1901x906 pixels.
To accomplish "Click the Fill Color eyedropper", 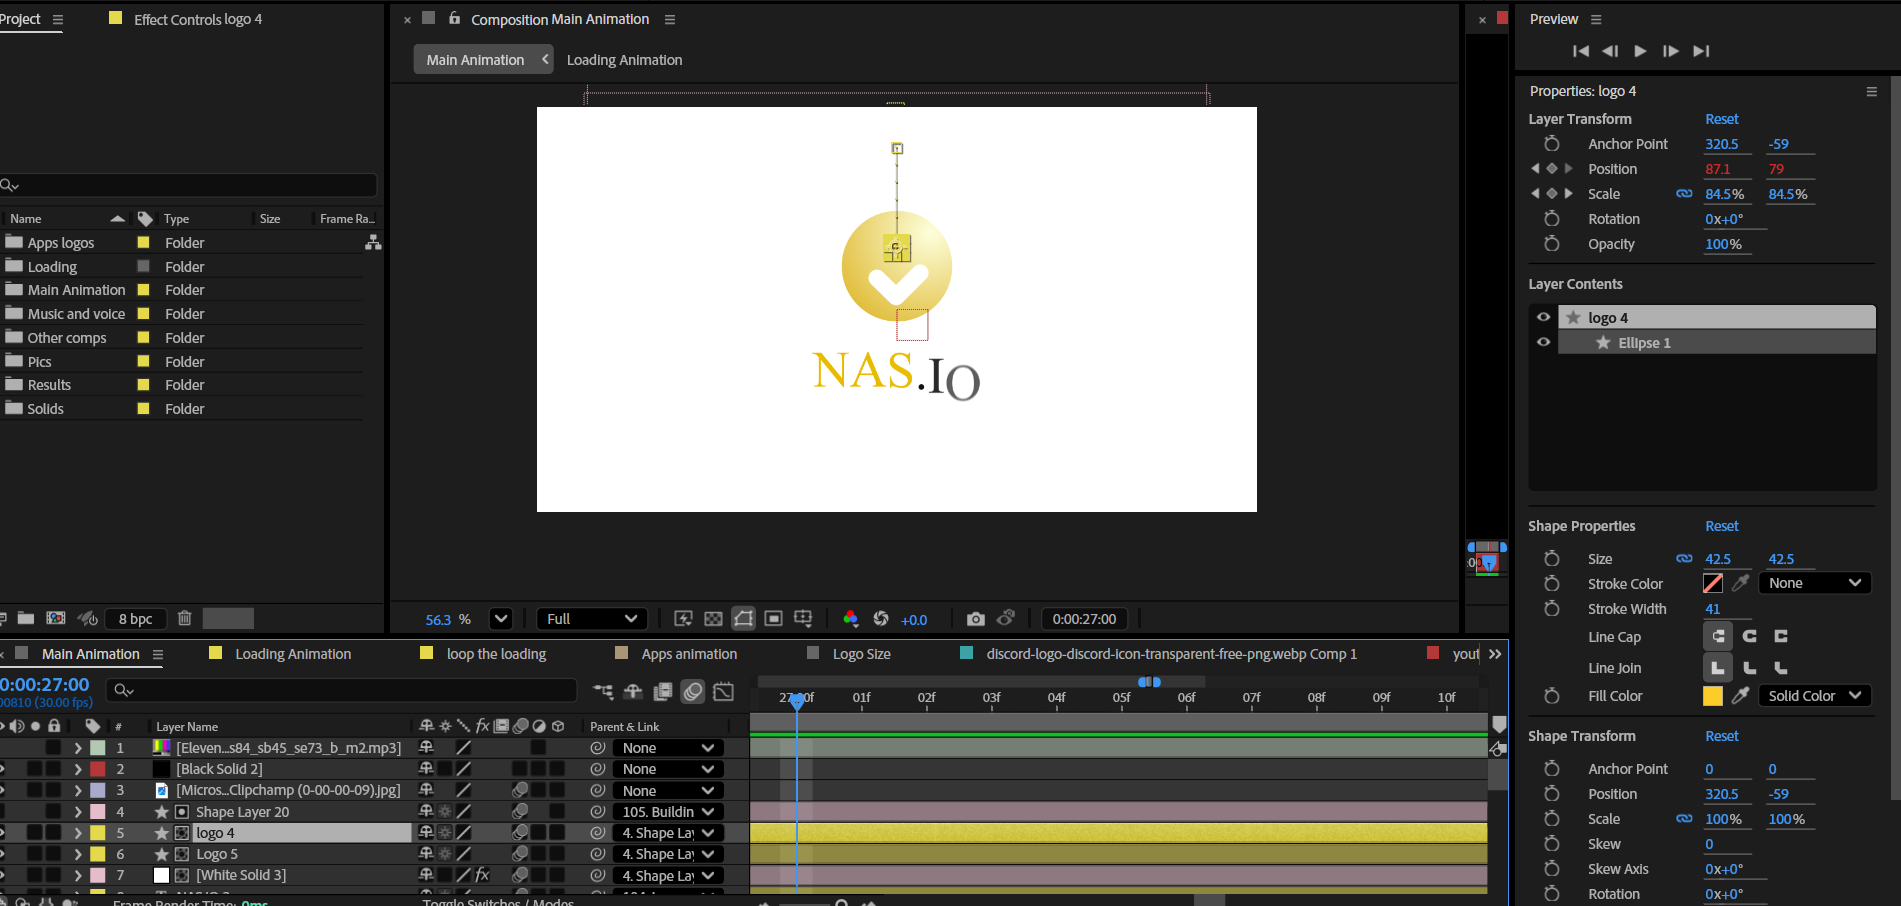I will coord(1741,696).
